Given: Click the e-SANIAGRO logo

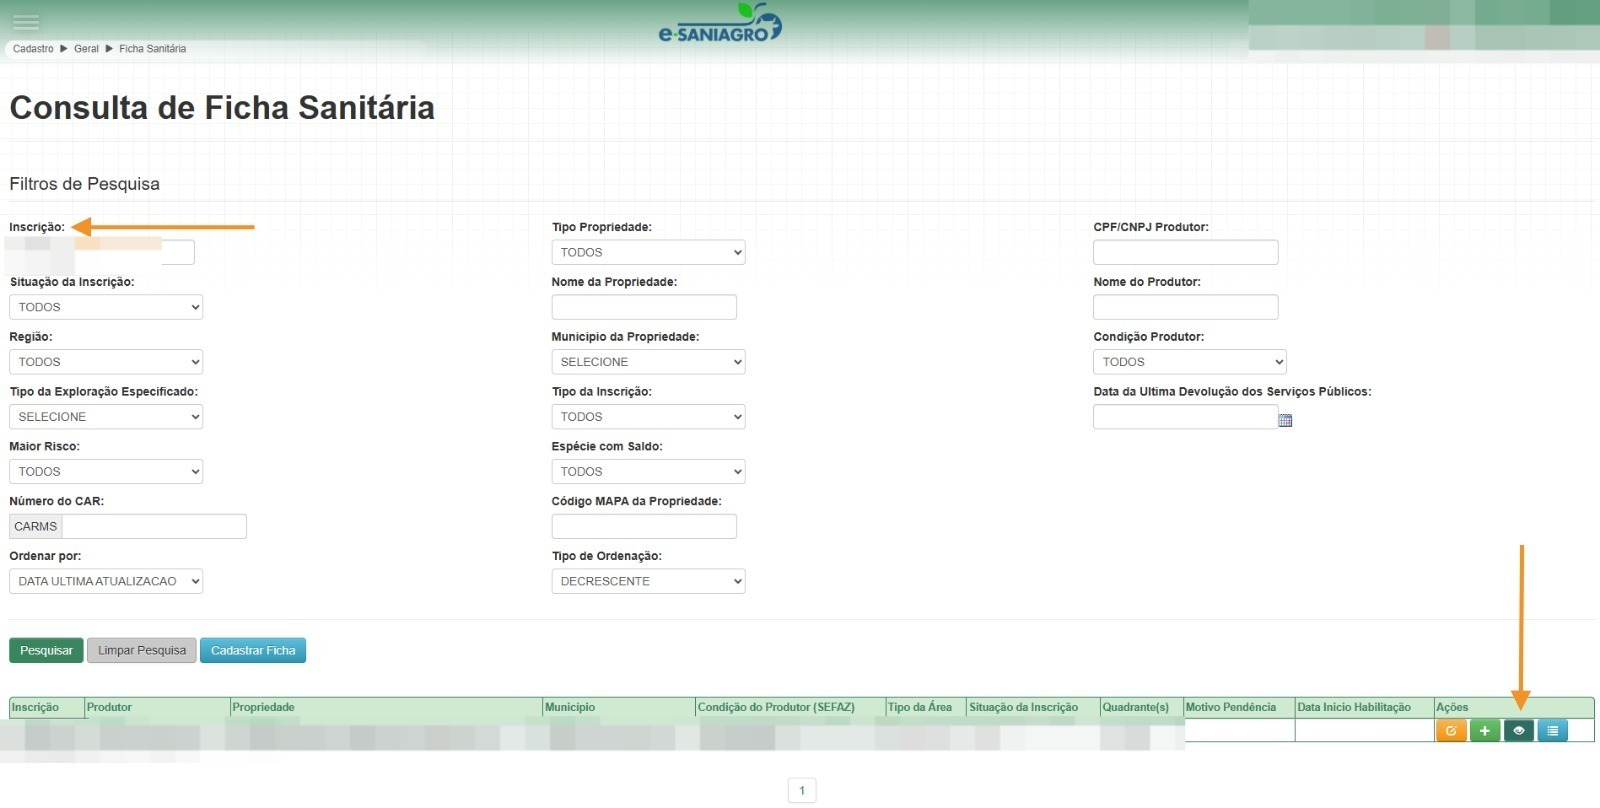Looking at the screenshot, I should [719, 24].
